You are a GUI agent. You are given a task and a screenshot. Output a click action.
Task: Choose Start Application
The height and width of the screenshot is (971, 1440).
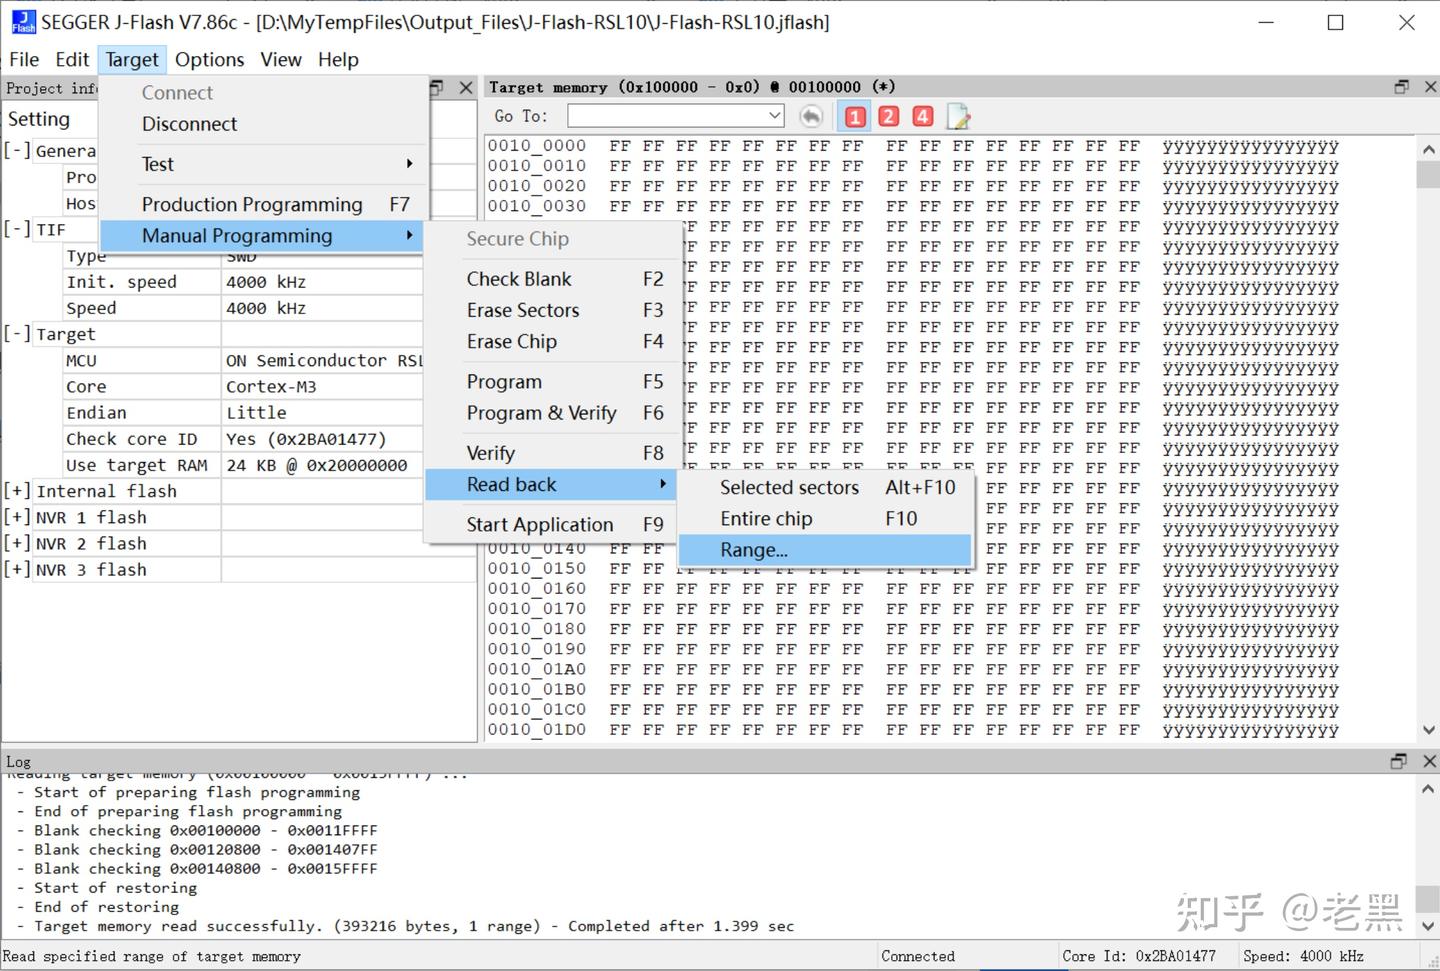(x=553, y=524)
